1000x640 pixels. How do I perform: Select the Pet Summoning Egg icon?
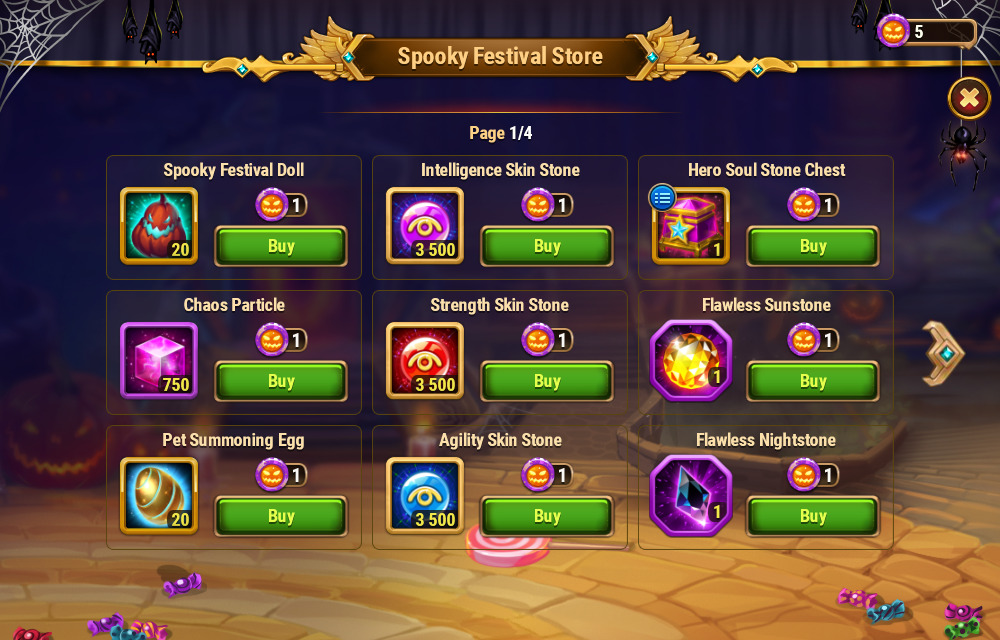159,496
